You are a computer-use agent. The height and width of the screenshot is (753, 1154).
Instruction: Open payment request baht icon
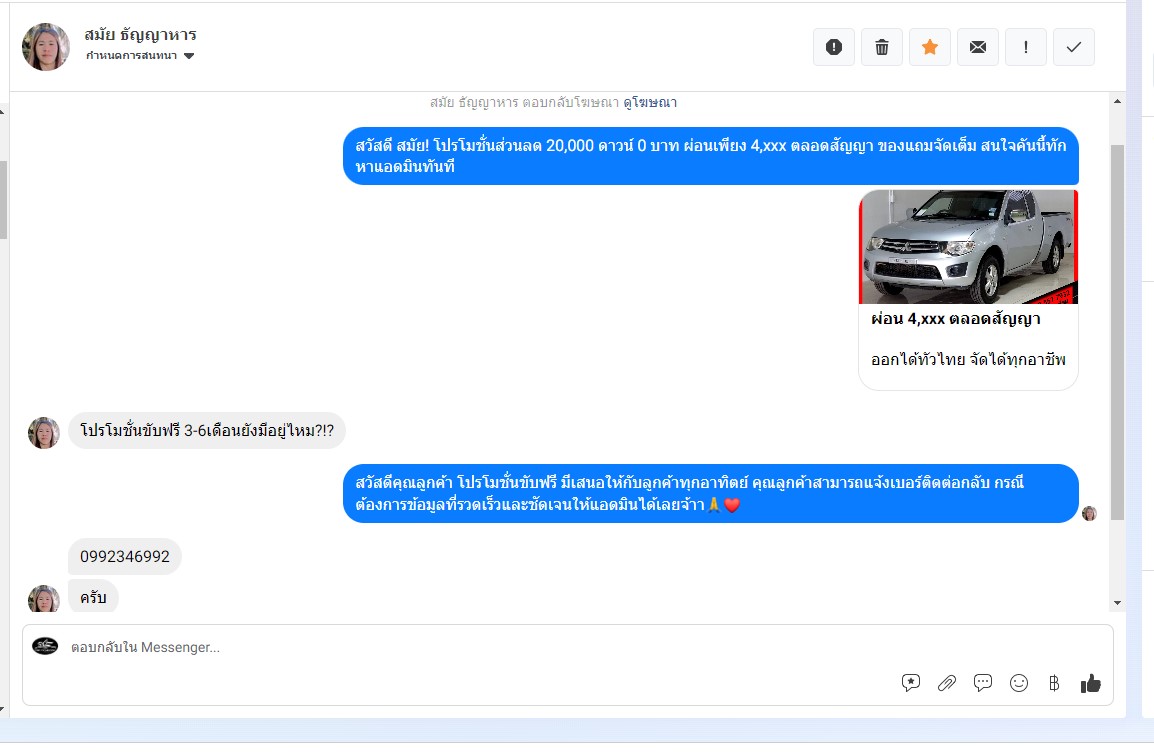point(1054,683)
